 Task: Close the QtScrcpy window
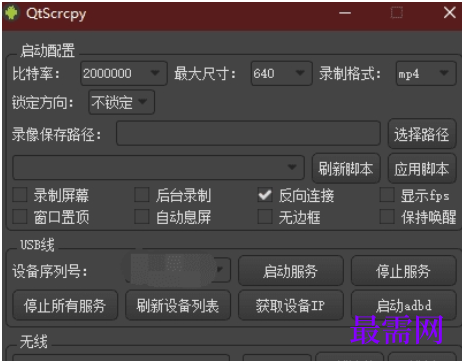click(x=450, y=13)
